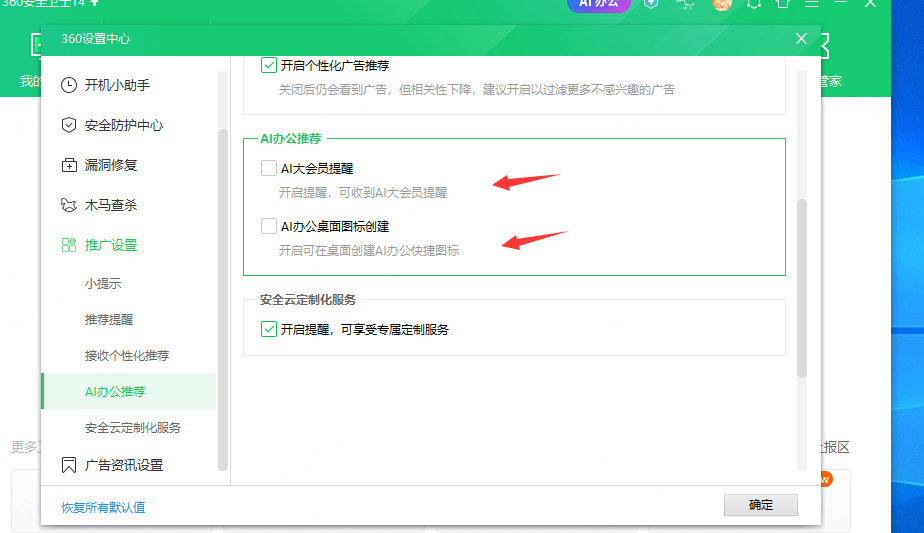The height and width of the screenshot is (533, 924).
Task: Click the green AI办公推荐 group header
Action: 291,139
